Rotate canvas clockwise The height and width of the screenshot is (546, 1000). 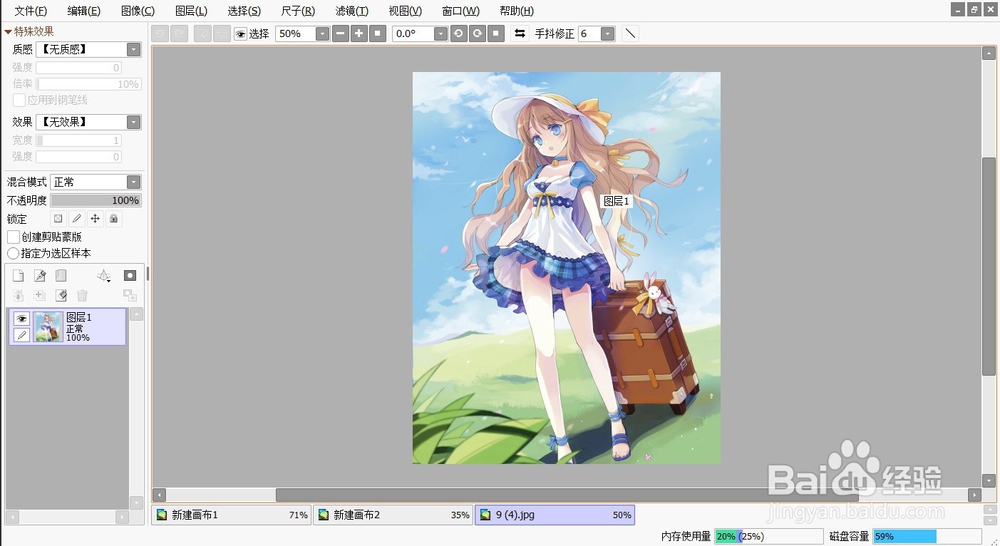(x=477, y=33)
